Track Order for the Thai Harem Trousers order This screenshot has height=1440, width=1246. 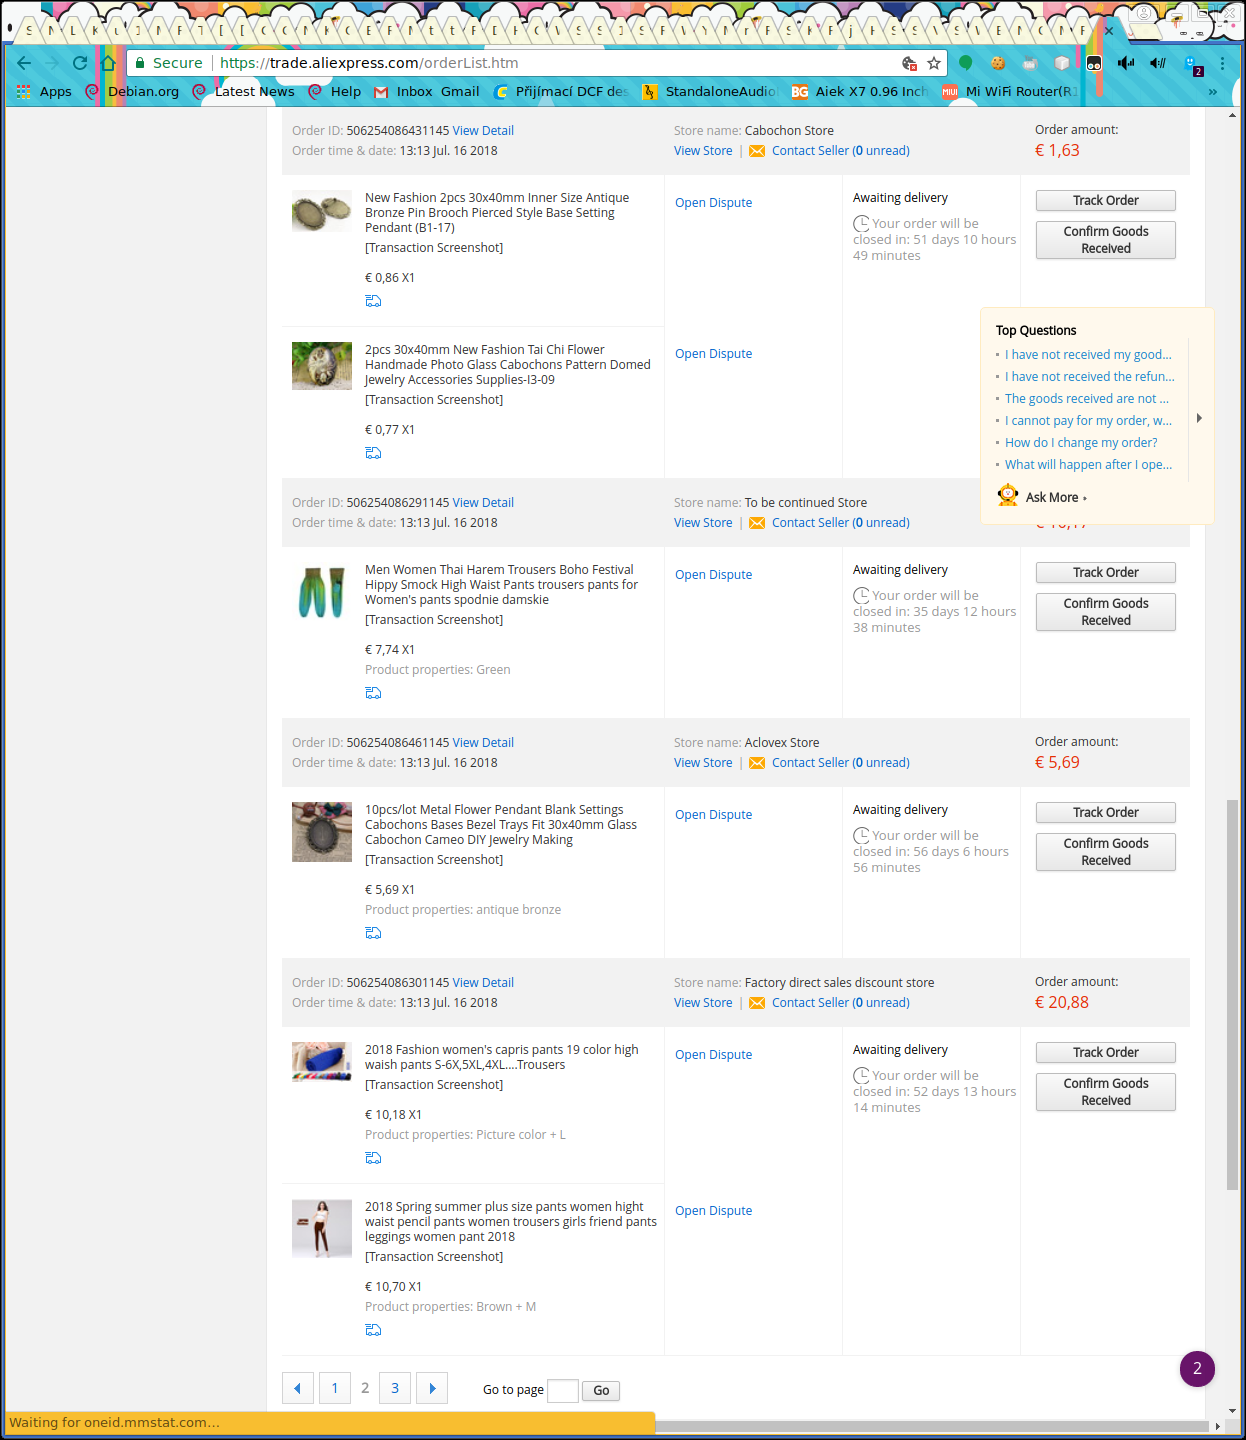1106,572
